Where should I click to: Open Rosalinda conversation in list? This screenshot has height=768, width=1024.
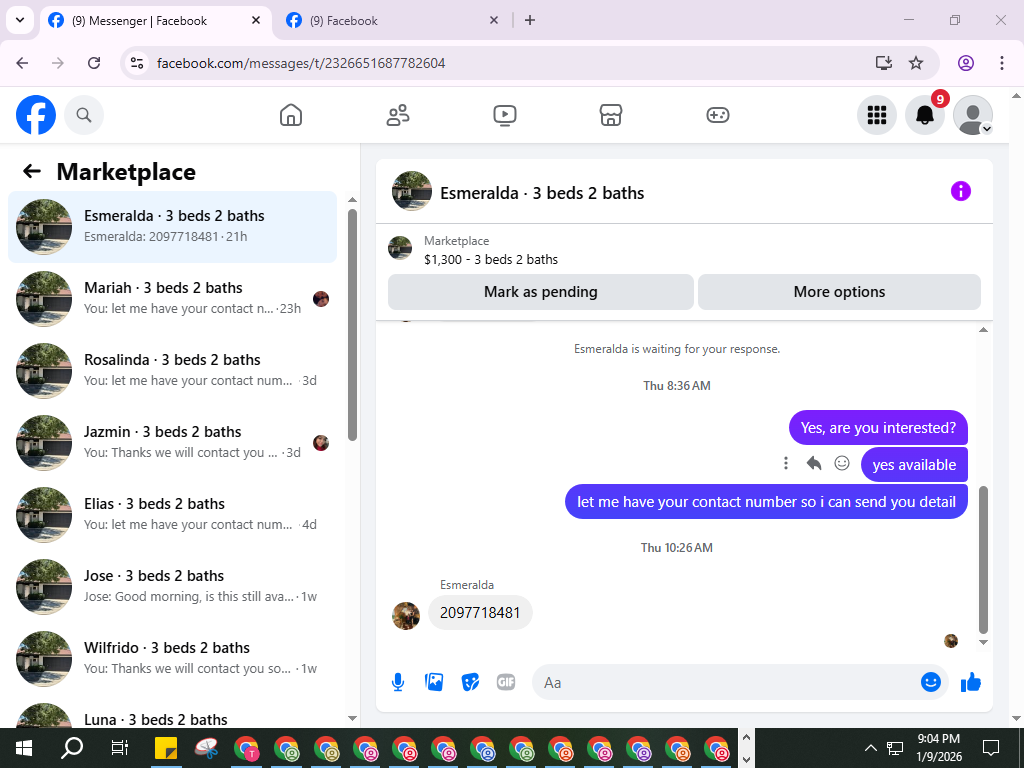[172, 370]
